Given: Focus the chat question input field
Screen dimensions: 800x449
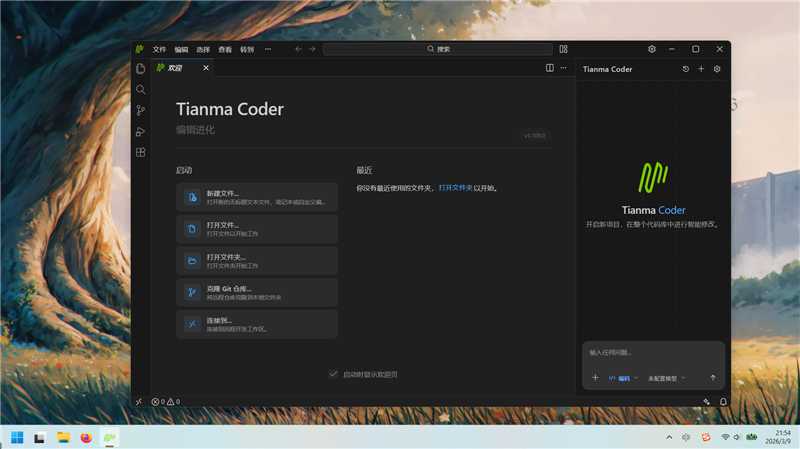Looking at the screenshot, I should (653, 353).
